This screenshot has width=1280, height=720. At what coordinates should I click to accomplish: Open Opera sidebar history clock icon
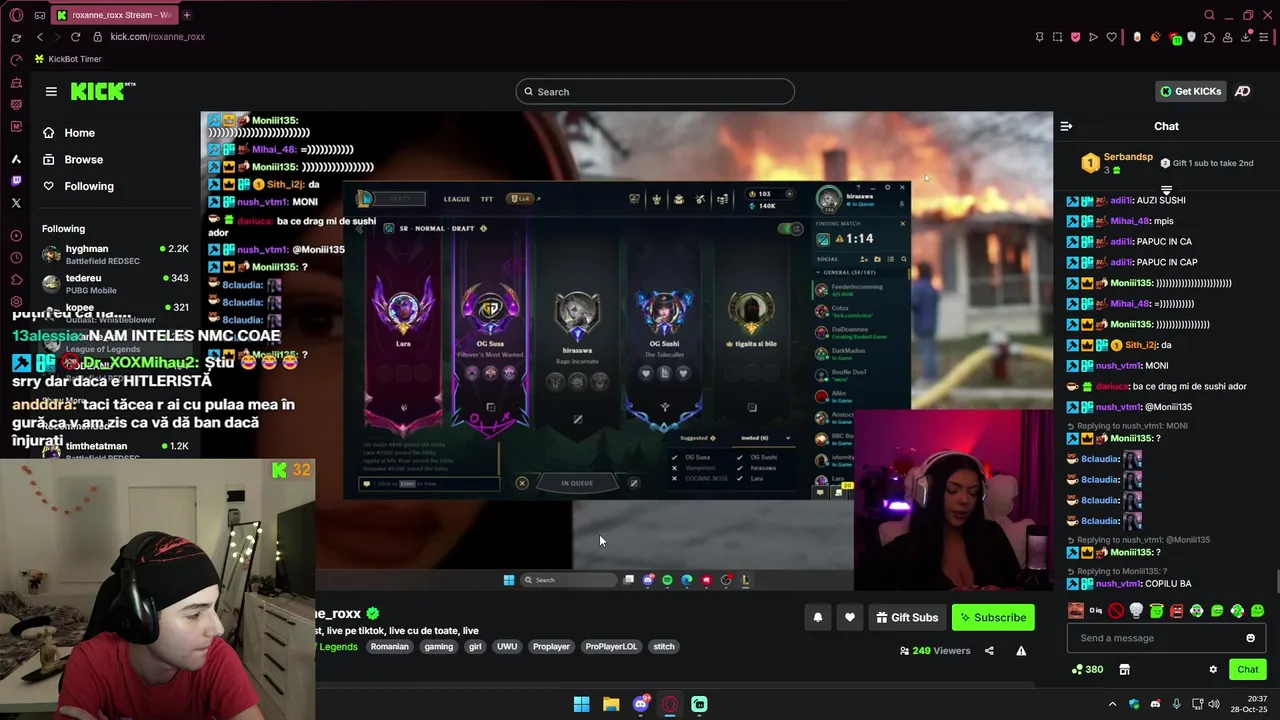pos(16,257)
